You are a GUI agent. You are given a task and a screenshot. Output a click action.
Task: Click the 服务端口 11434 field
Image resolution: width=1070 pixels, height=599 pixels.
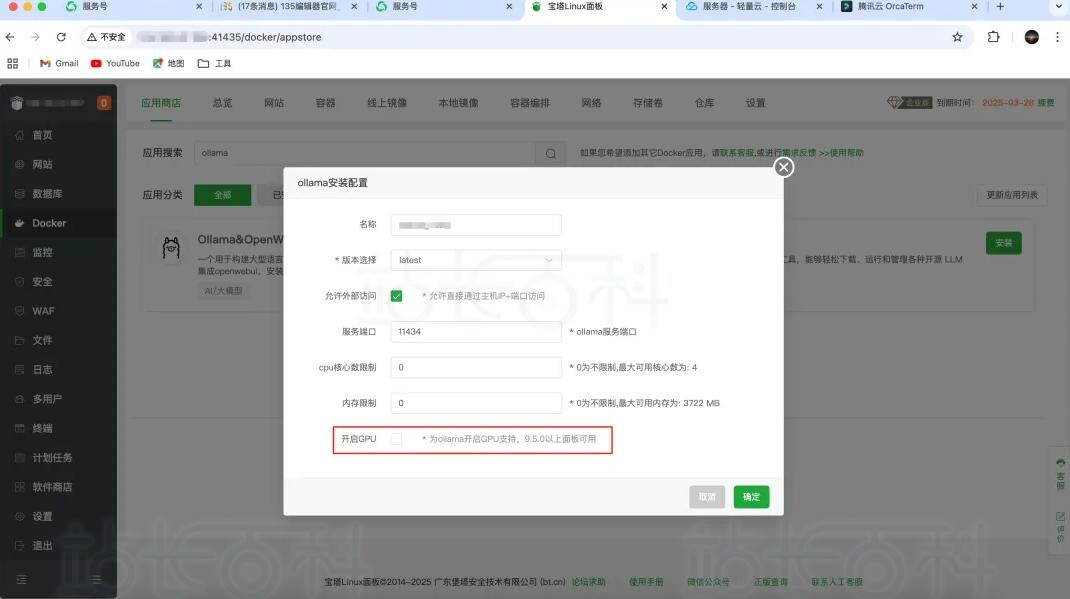(476, 332)
